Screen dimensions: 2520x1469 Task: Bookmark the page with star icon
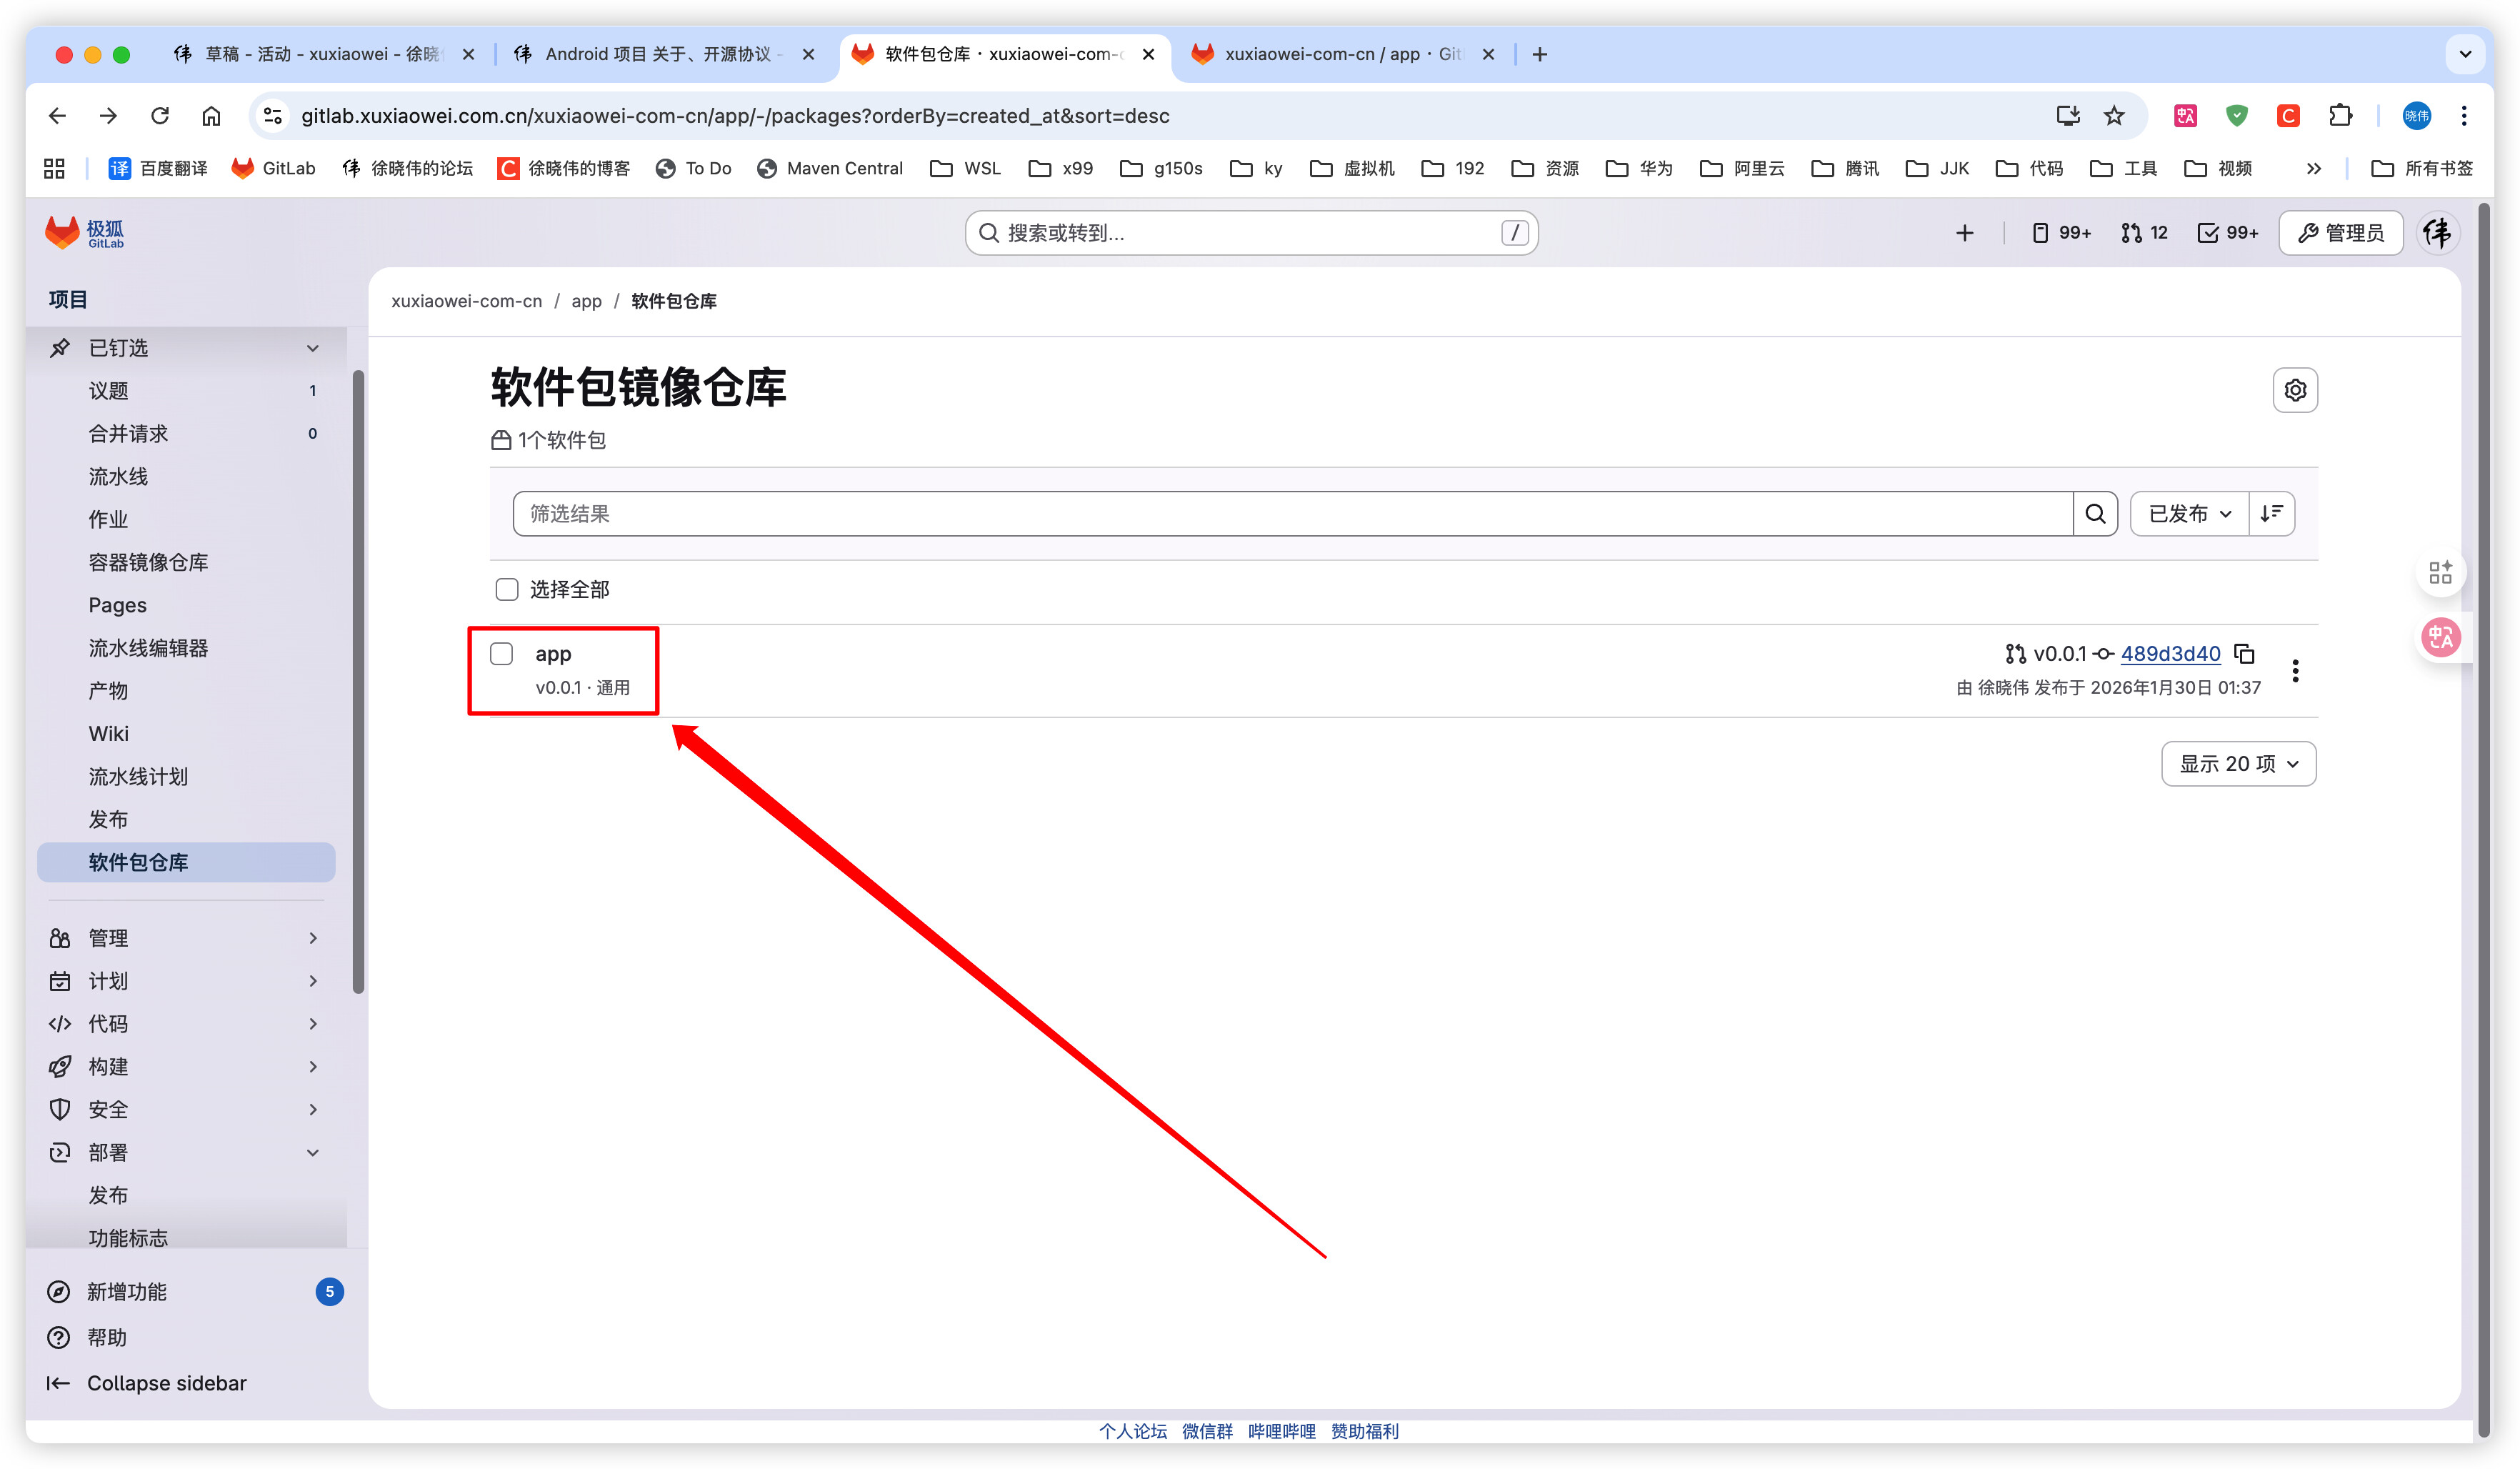[2113, 116]
